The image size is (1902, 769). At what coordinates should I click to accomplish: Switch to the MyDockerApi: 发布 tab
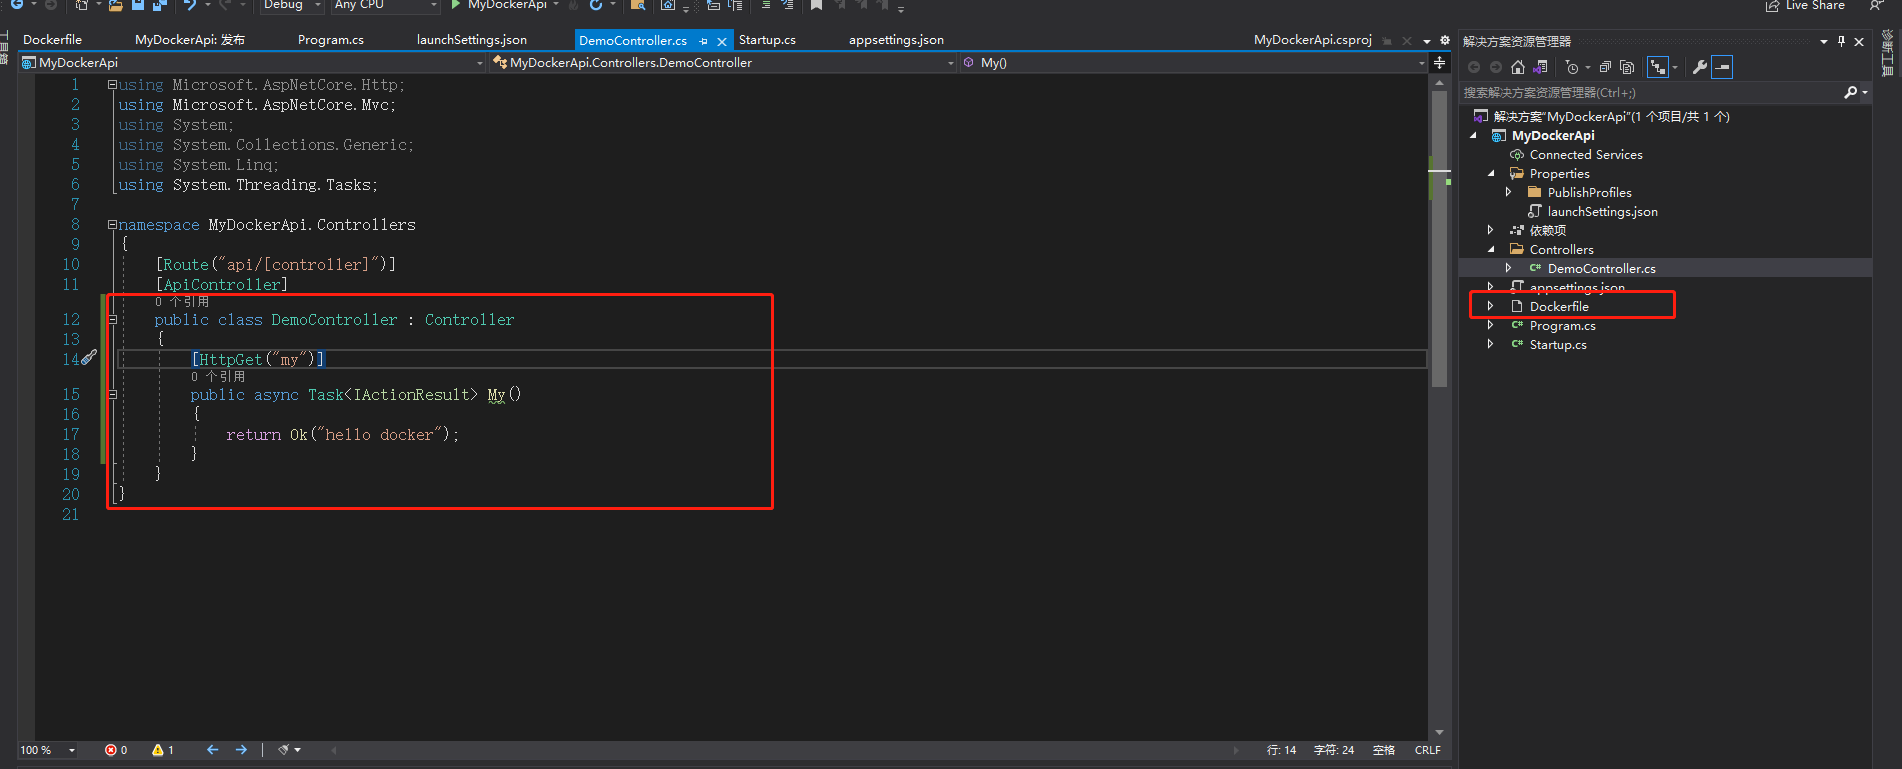(190, 40)
